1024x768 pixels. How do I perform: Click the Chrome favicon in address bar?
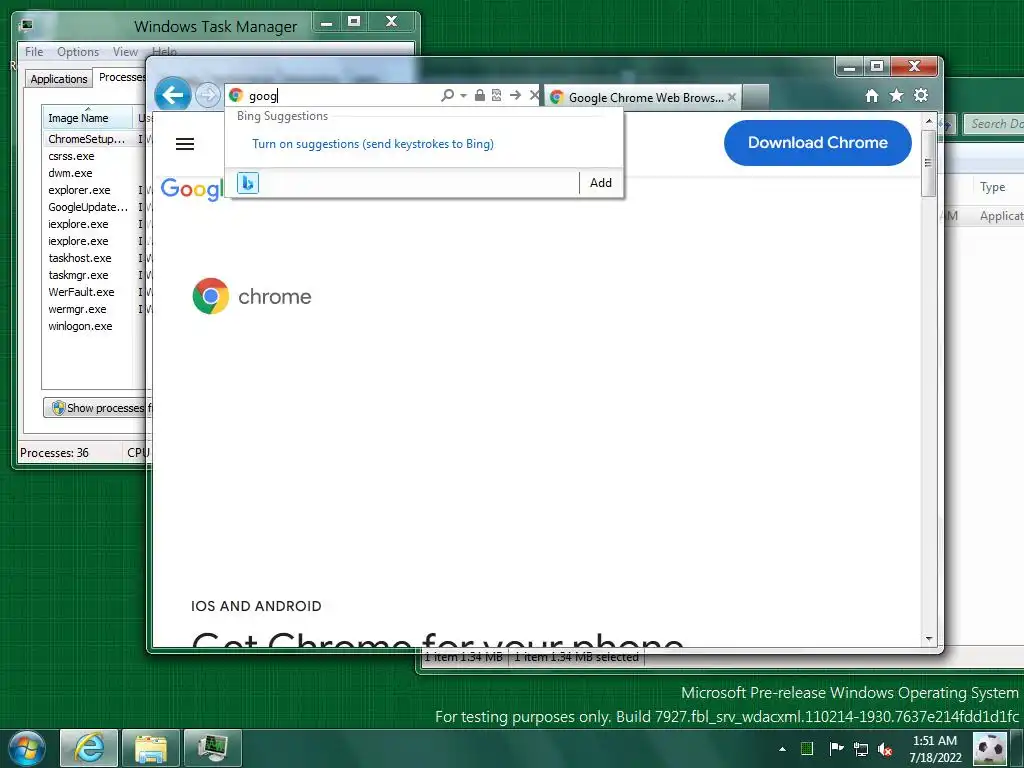[236, 95]
